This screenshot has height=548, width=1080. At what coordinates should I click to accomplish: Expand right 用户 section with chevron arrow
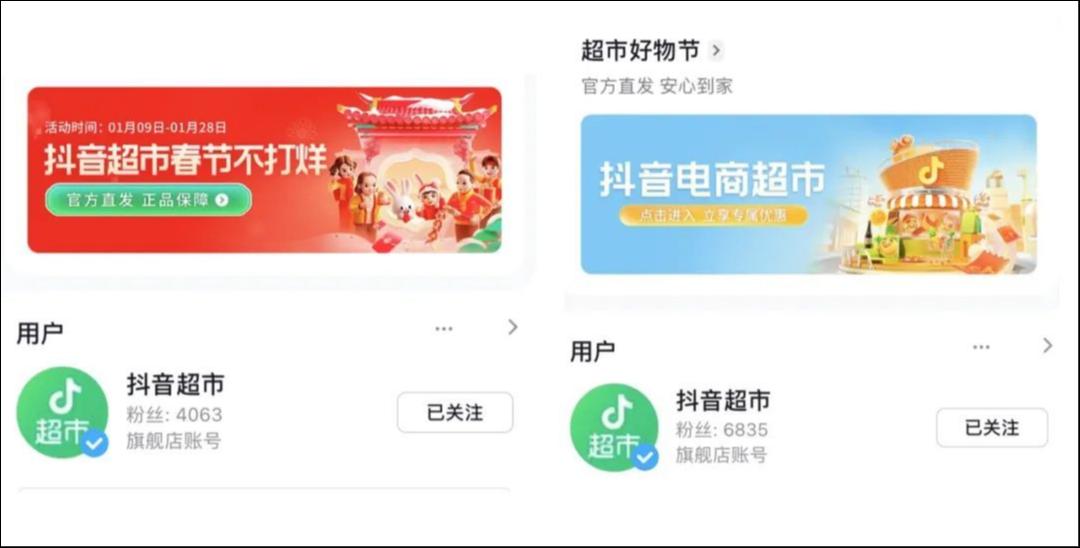[1048, 346]
